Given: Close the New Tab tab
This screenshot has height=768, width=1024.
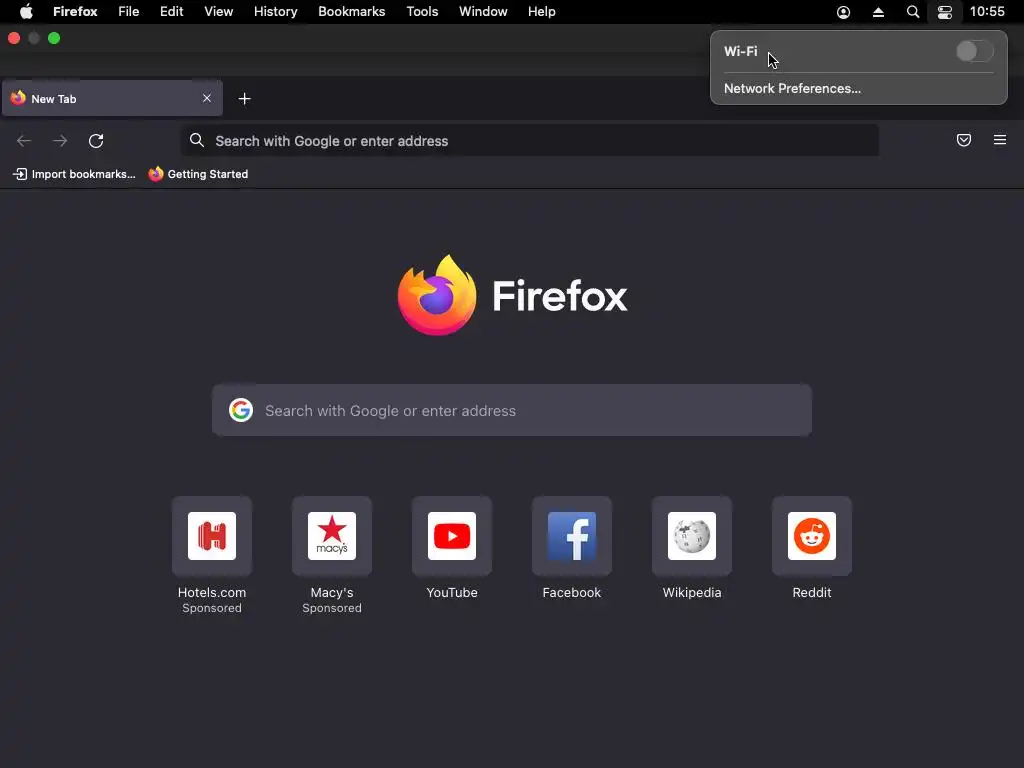Looking at the screenshot, I should point(207,98).
